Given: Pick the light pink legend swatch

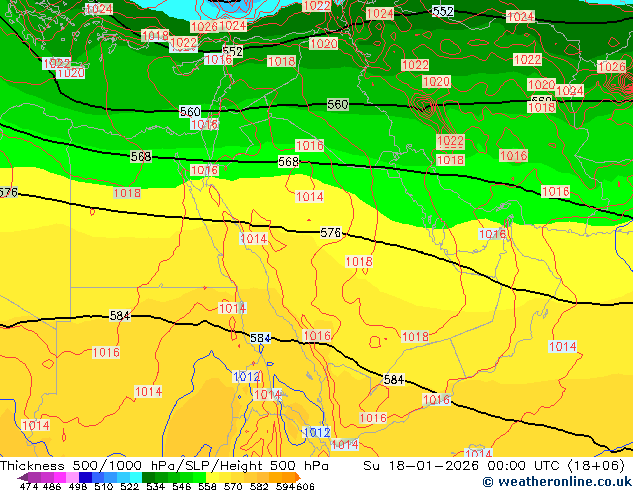Looking at the screenshot, I should click(x=72, y=477).
